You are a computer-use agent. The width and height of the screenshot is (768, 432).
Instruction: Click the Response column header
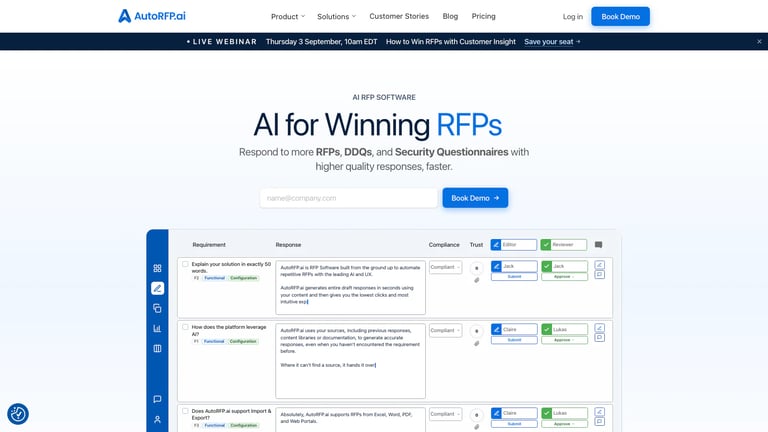click(288, 244)
